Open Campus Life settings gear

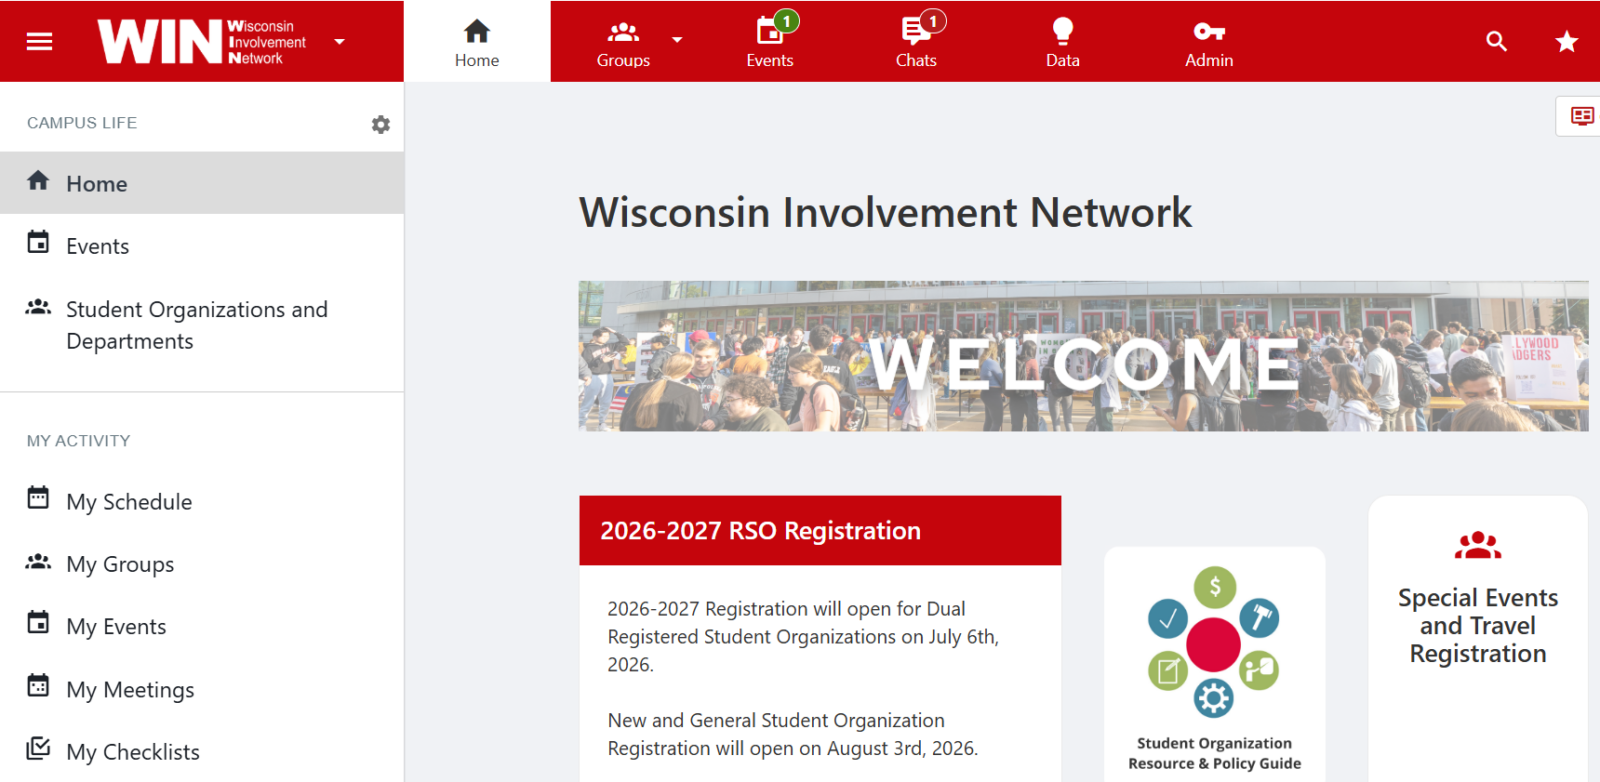click(x=381, y=124)
